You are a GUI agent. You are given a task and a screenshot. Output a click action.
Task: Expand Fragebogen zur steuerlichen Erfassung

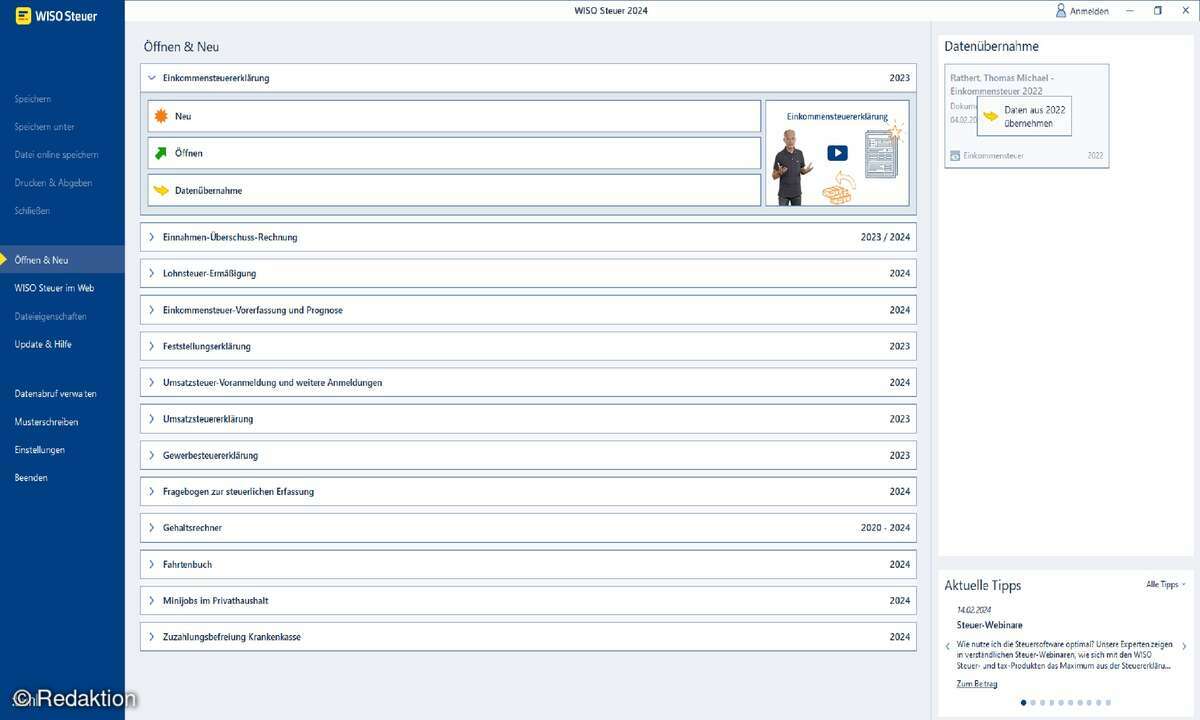tap(152, 491)
